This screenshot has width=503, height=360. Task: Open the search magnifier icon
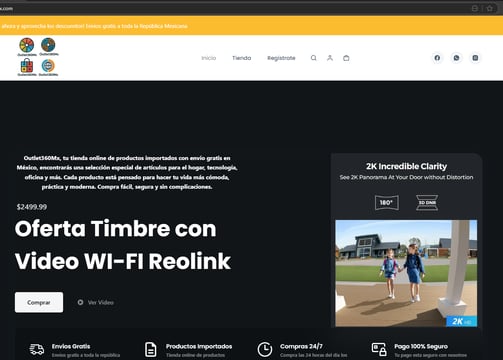pyautogui.click(x=313, y=58)
